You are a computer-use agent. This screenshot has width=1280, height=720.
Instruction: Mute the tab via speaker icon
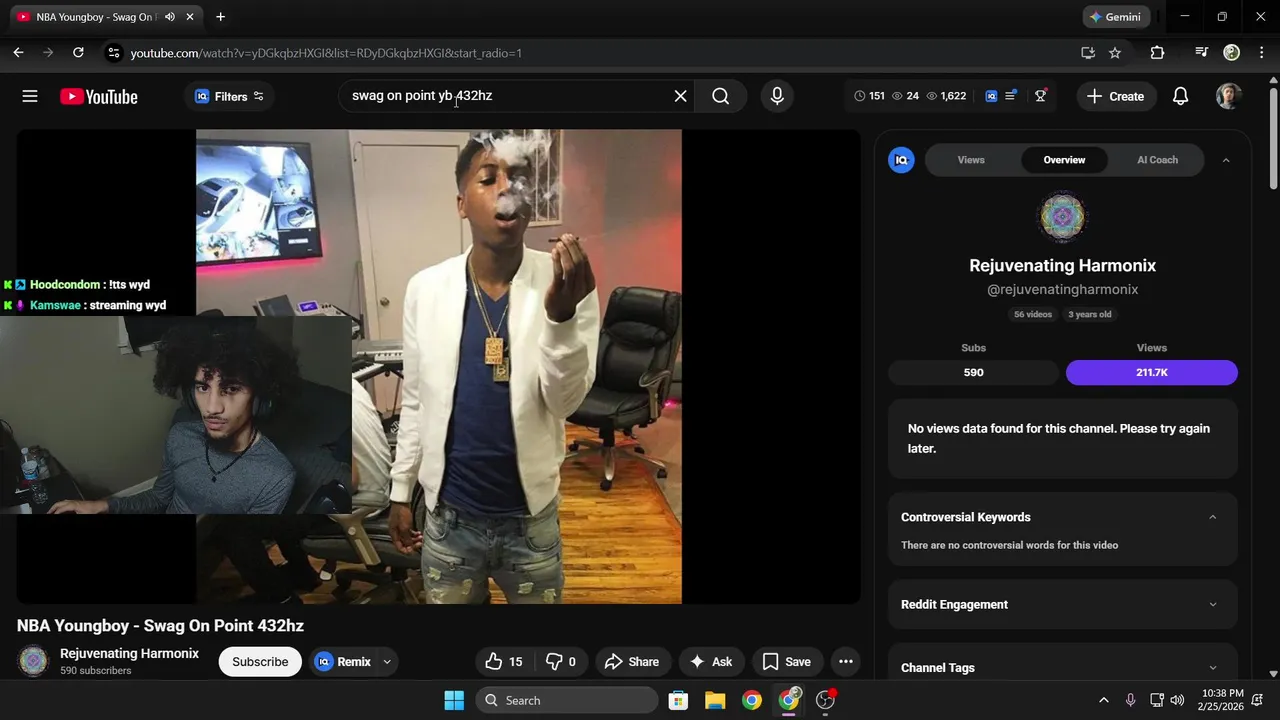[170, 17]
